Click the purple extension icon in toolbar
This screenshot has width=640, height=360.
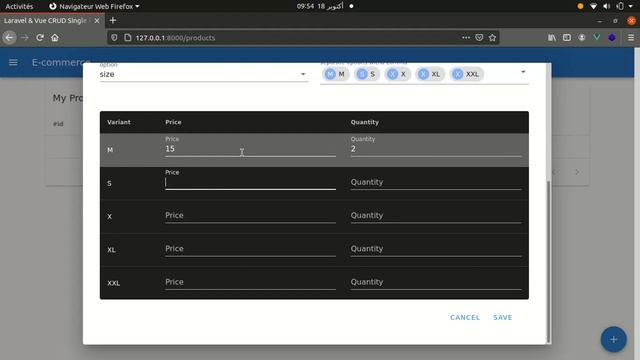pos(612,38)
